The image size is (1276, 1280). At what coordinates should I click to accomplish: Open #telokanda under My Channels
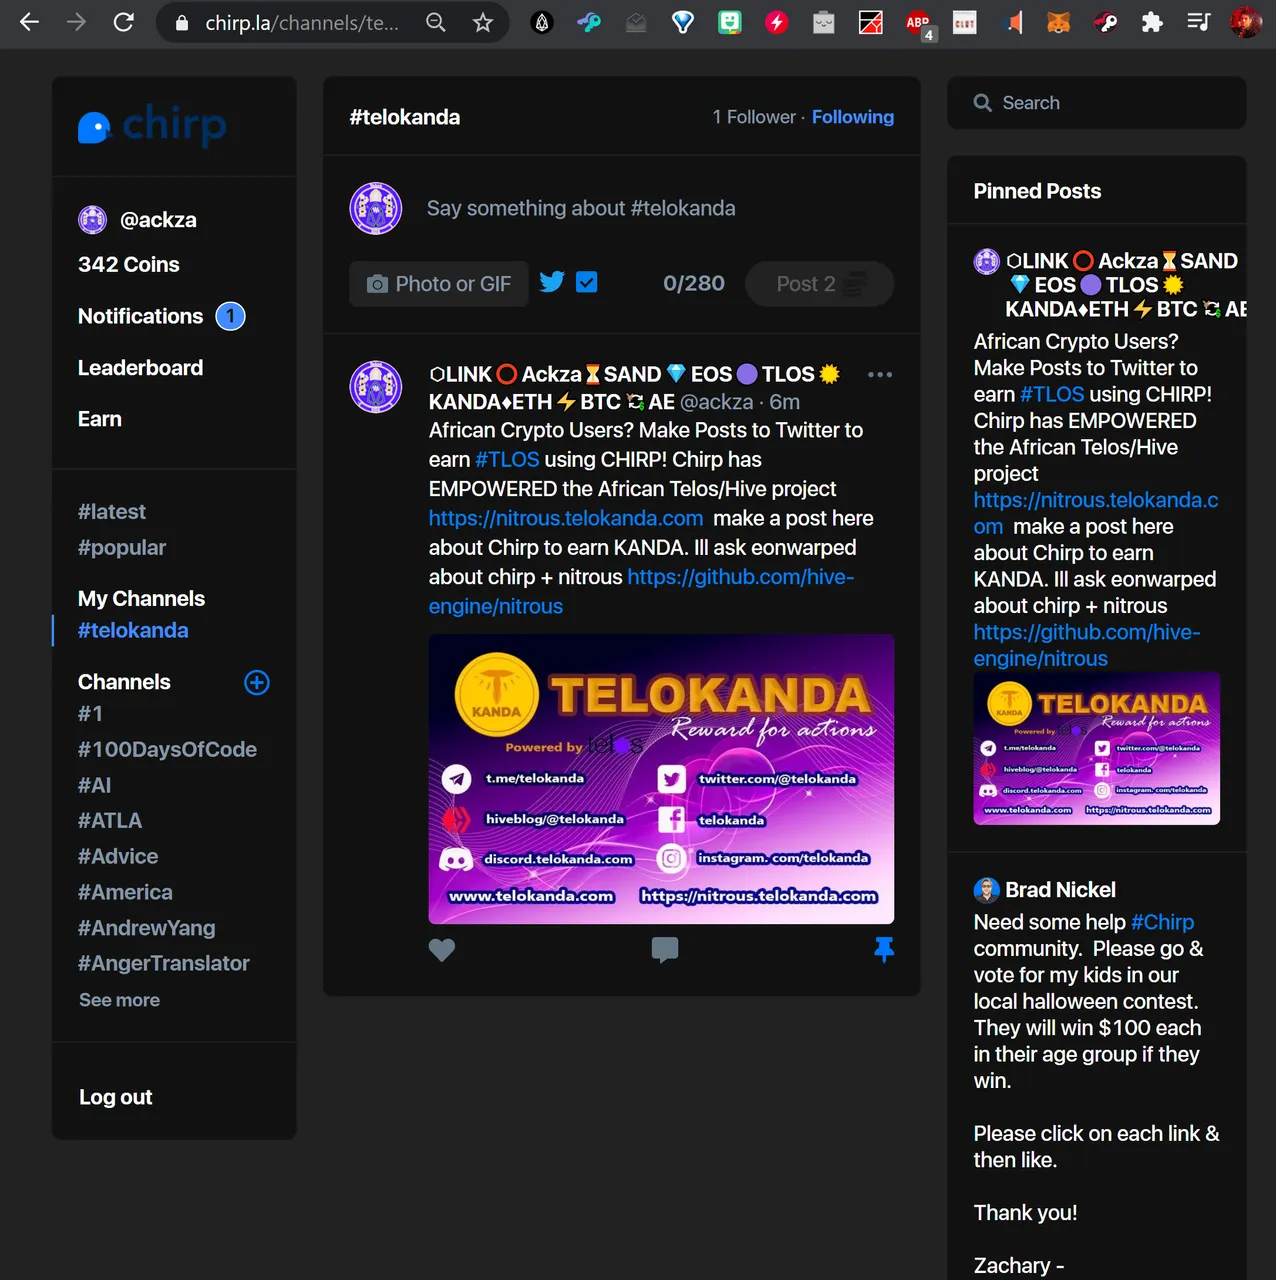133,631
